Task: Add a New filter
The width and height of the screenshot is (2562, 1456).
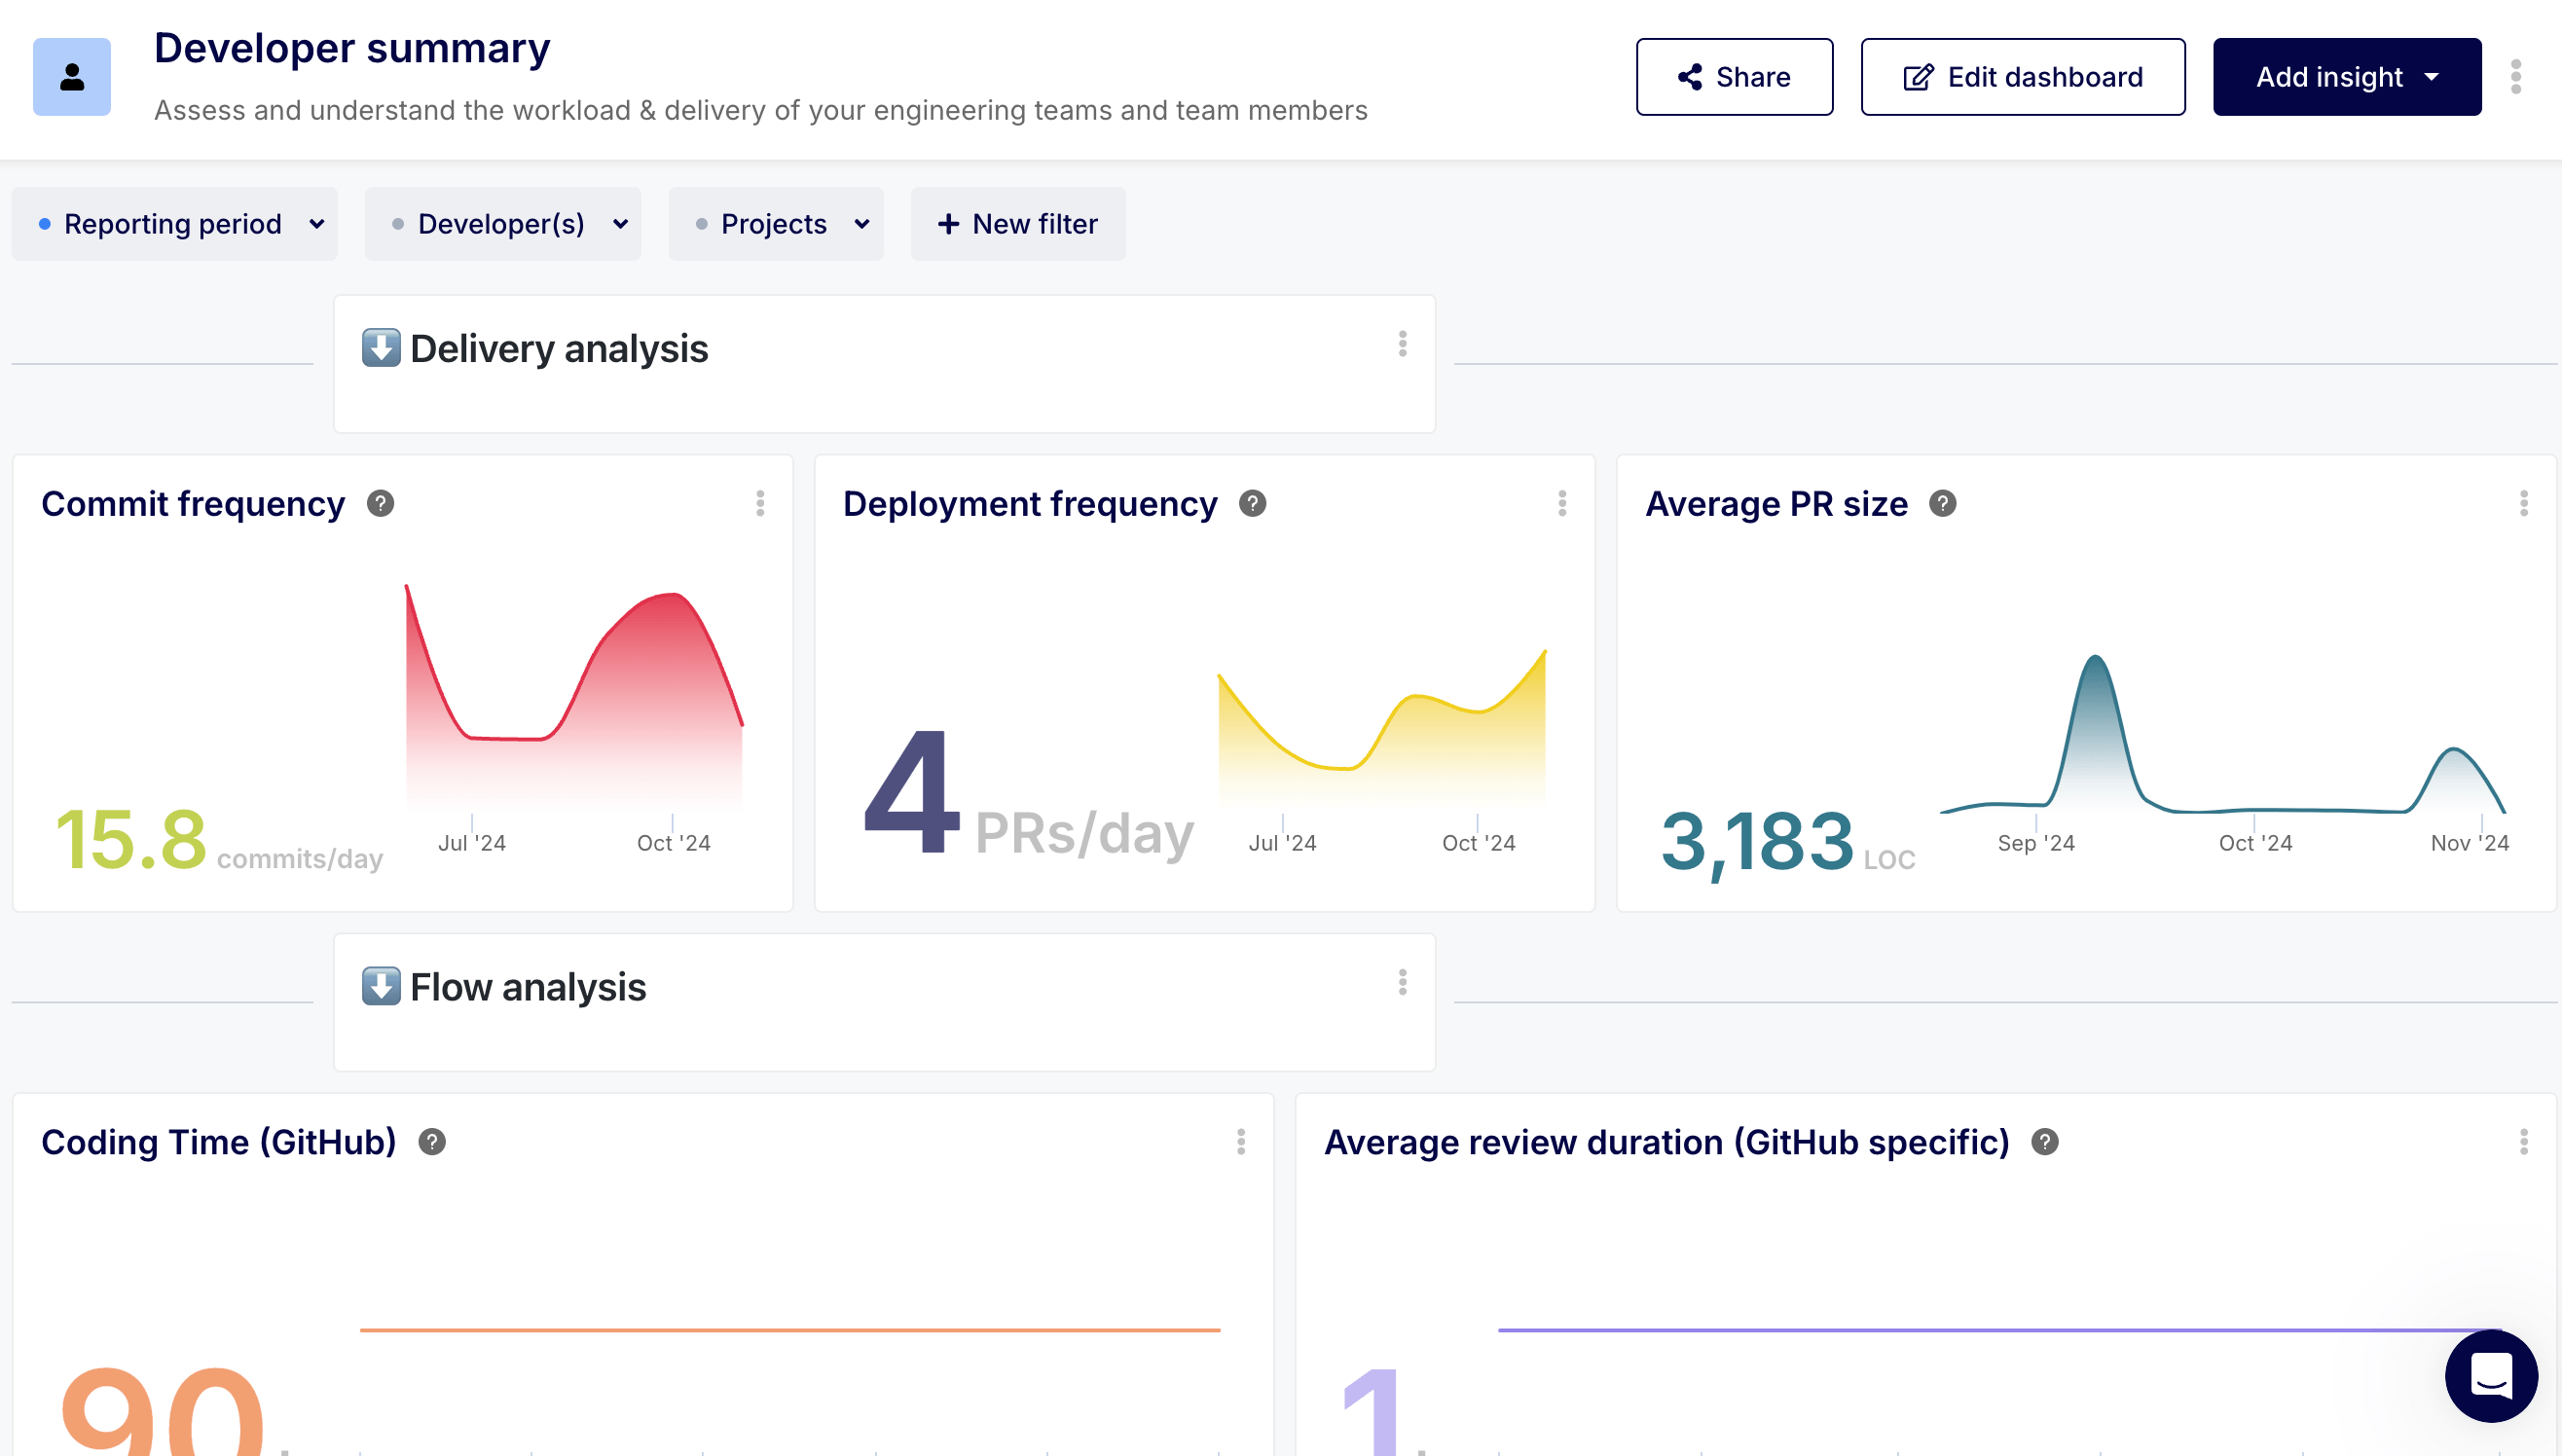Action: [x=1018, y=224]
